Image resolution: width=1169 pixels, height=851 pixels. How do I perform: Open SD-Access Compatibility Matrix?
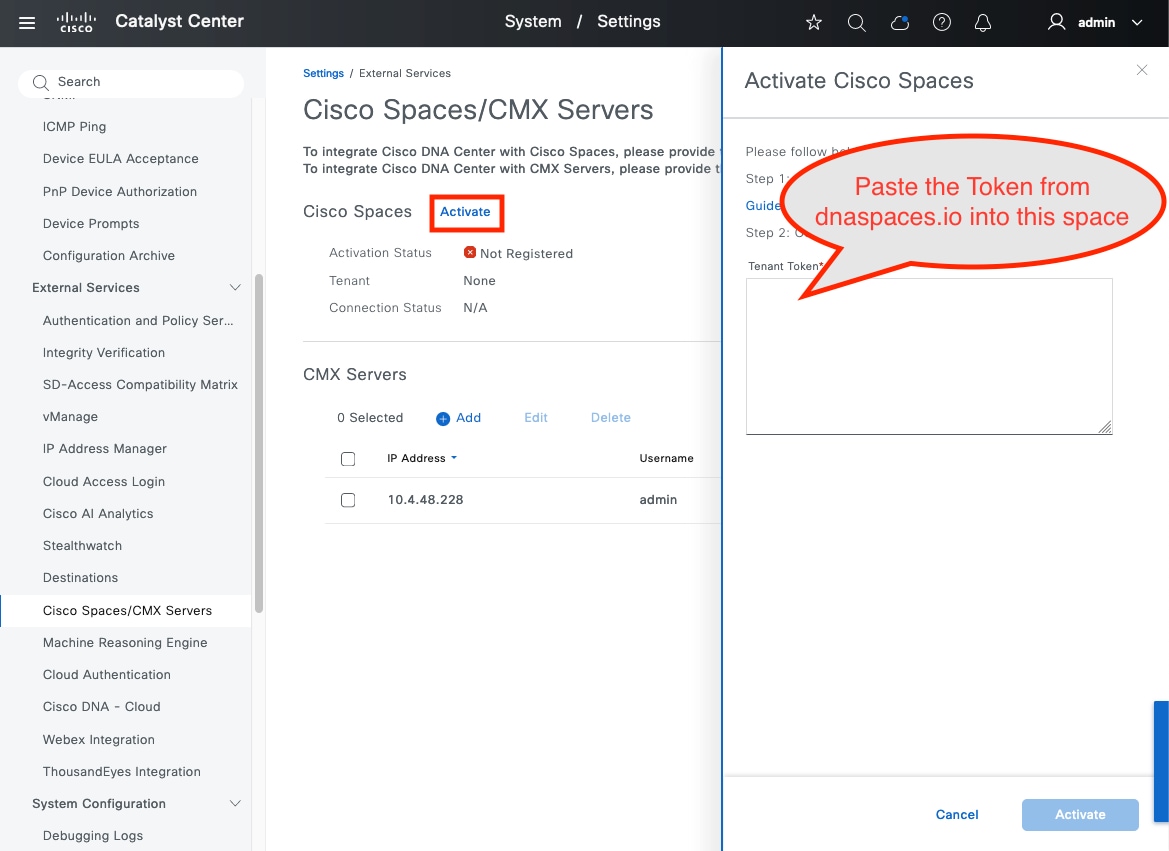140,385
